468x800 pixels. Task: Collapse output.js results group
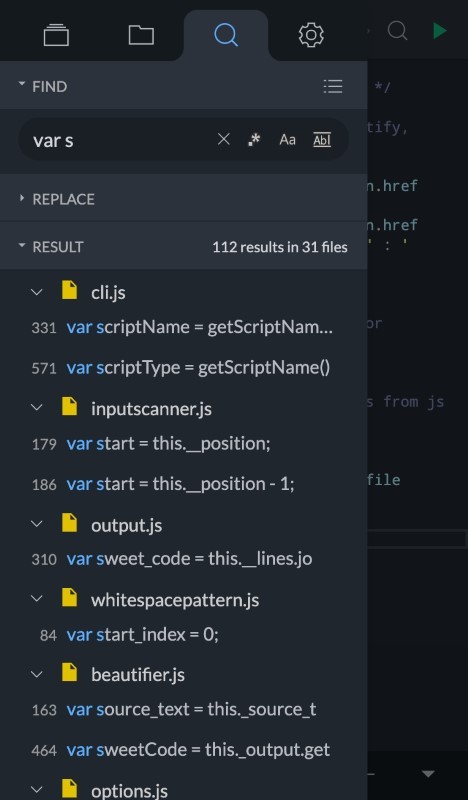pyautogui.click(x=37, y=524)
